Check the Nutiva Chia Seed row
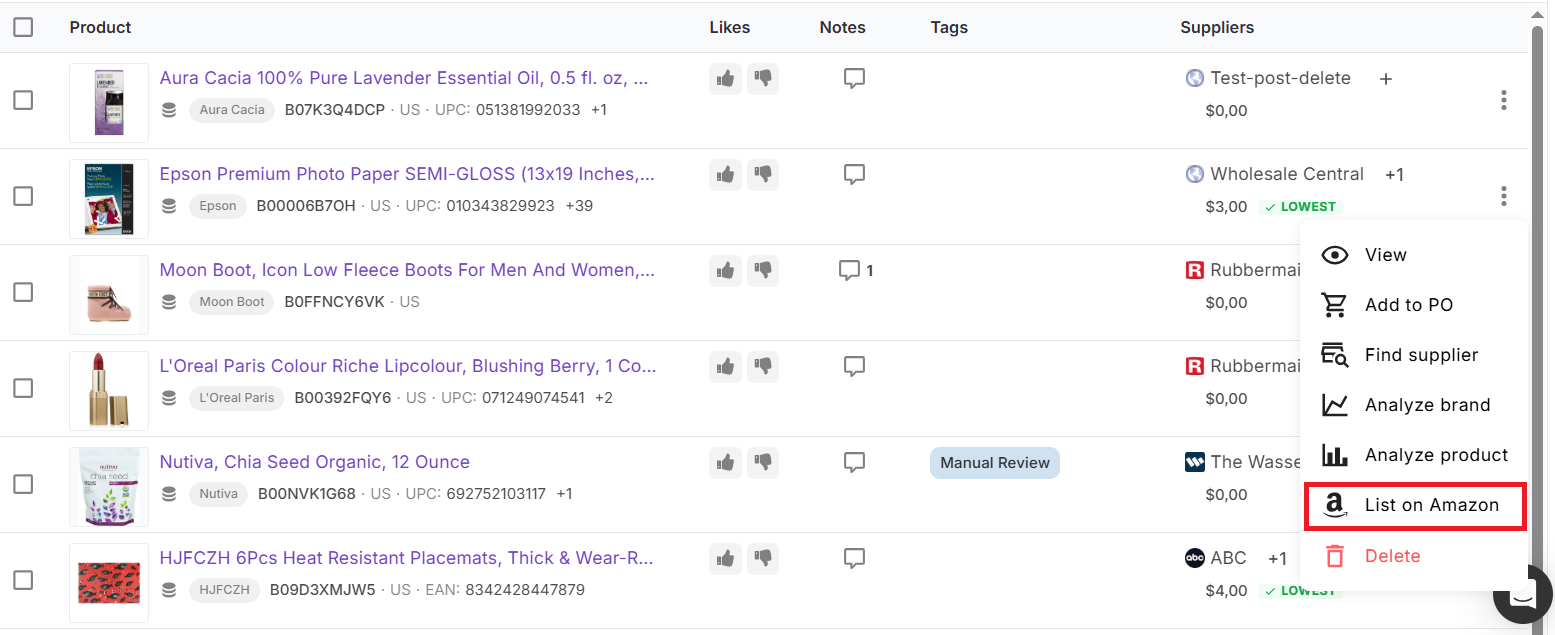This screenshot has height=635, width=1555. click(x=23, y=484)
